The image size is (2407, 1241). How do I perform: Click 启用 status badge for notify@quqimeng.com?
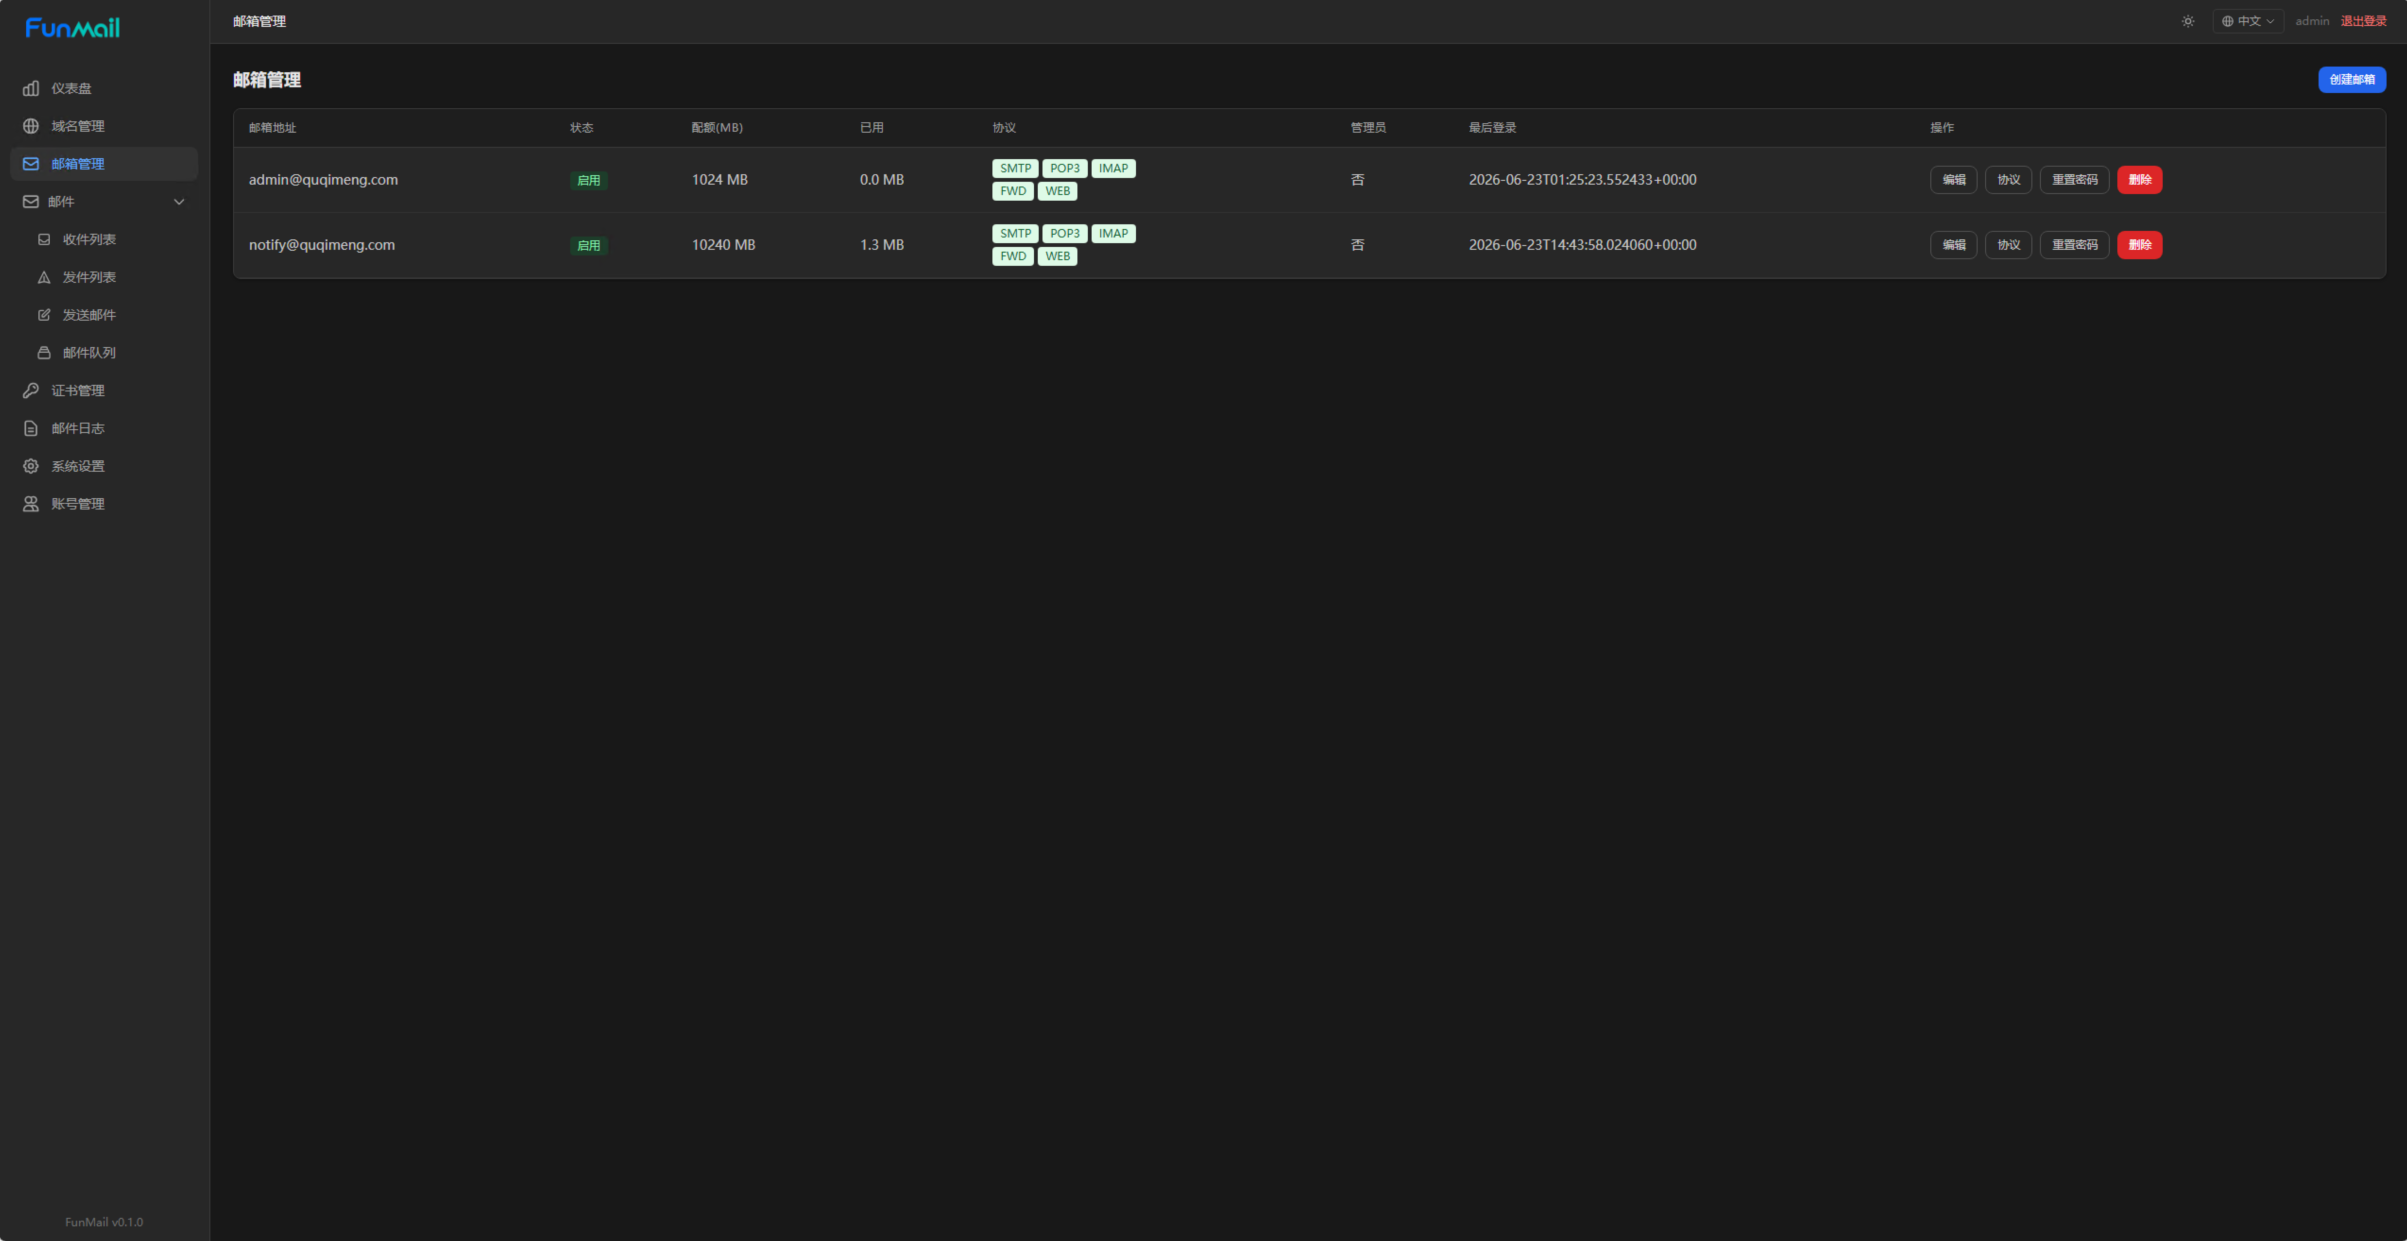[x=588, y=246]
